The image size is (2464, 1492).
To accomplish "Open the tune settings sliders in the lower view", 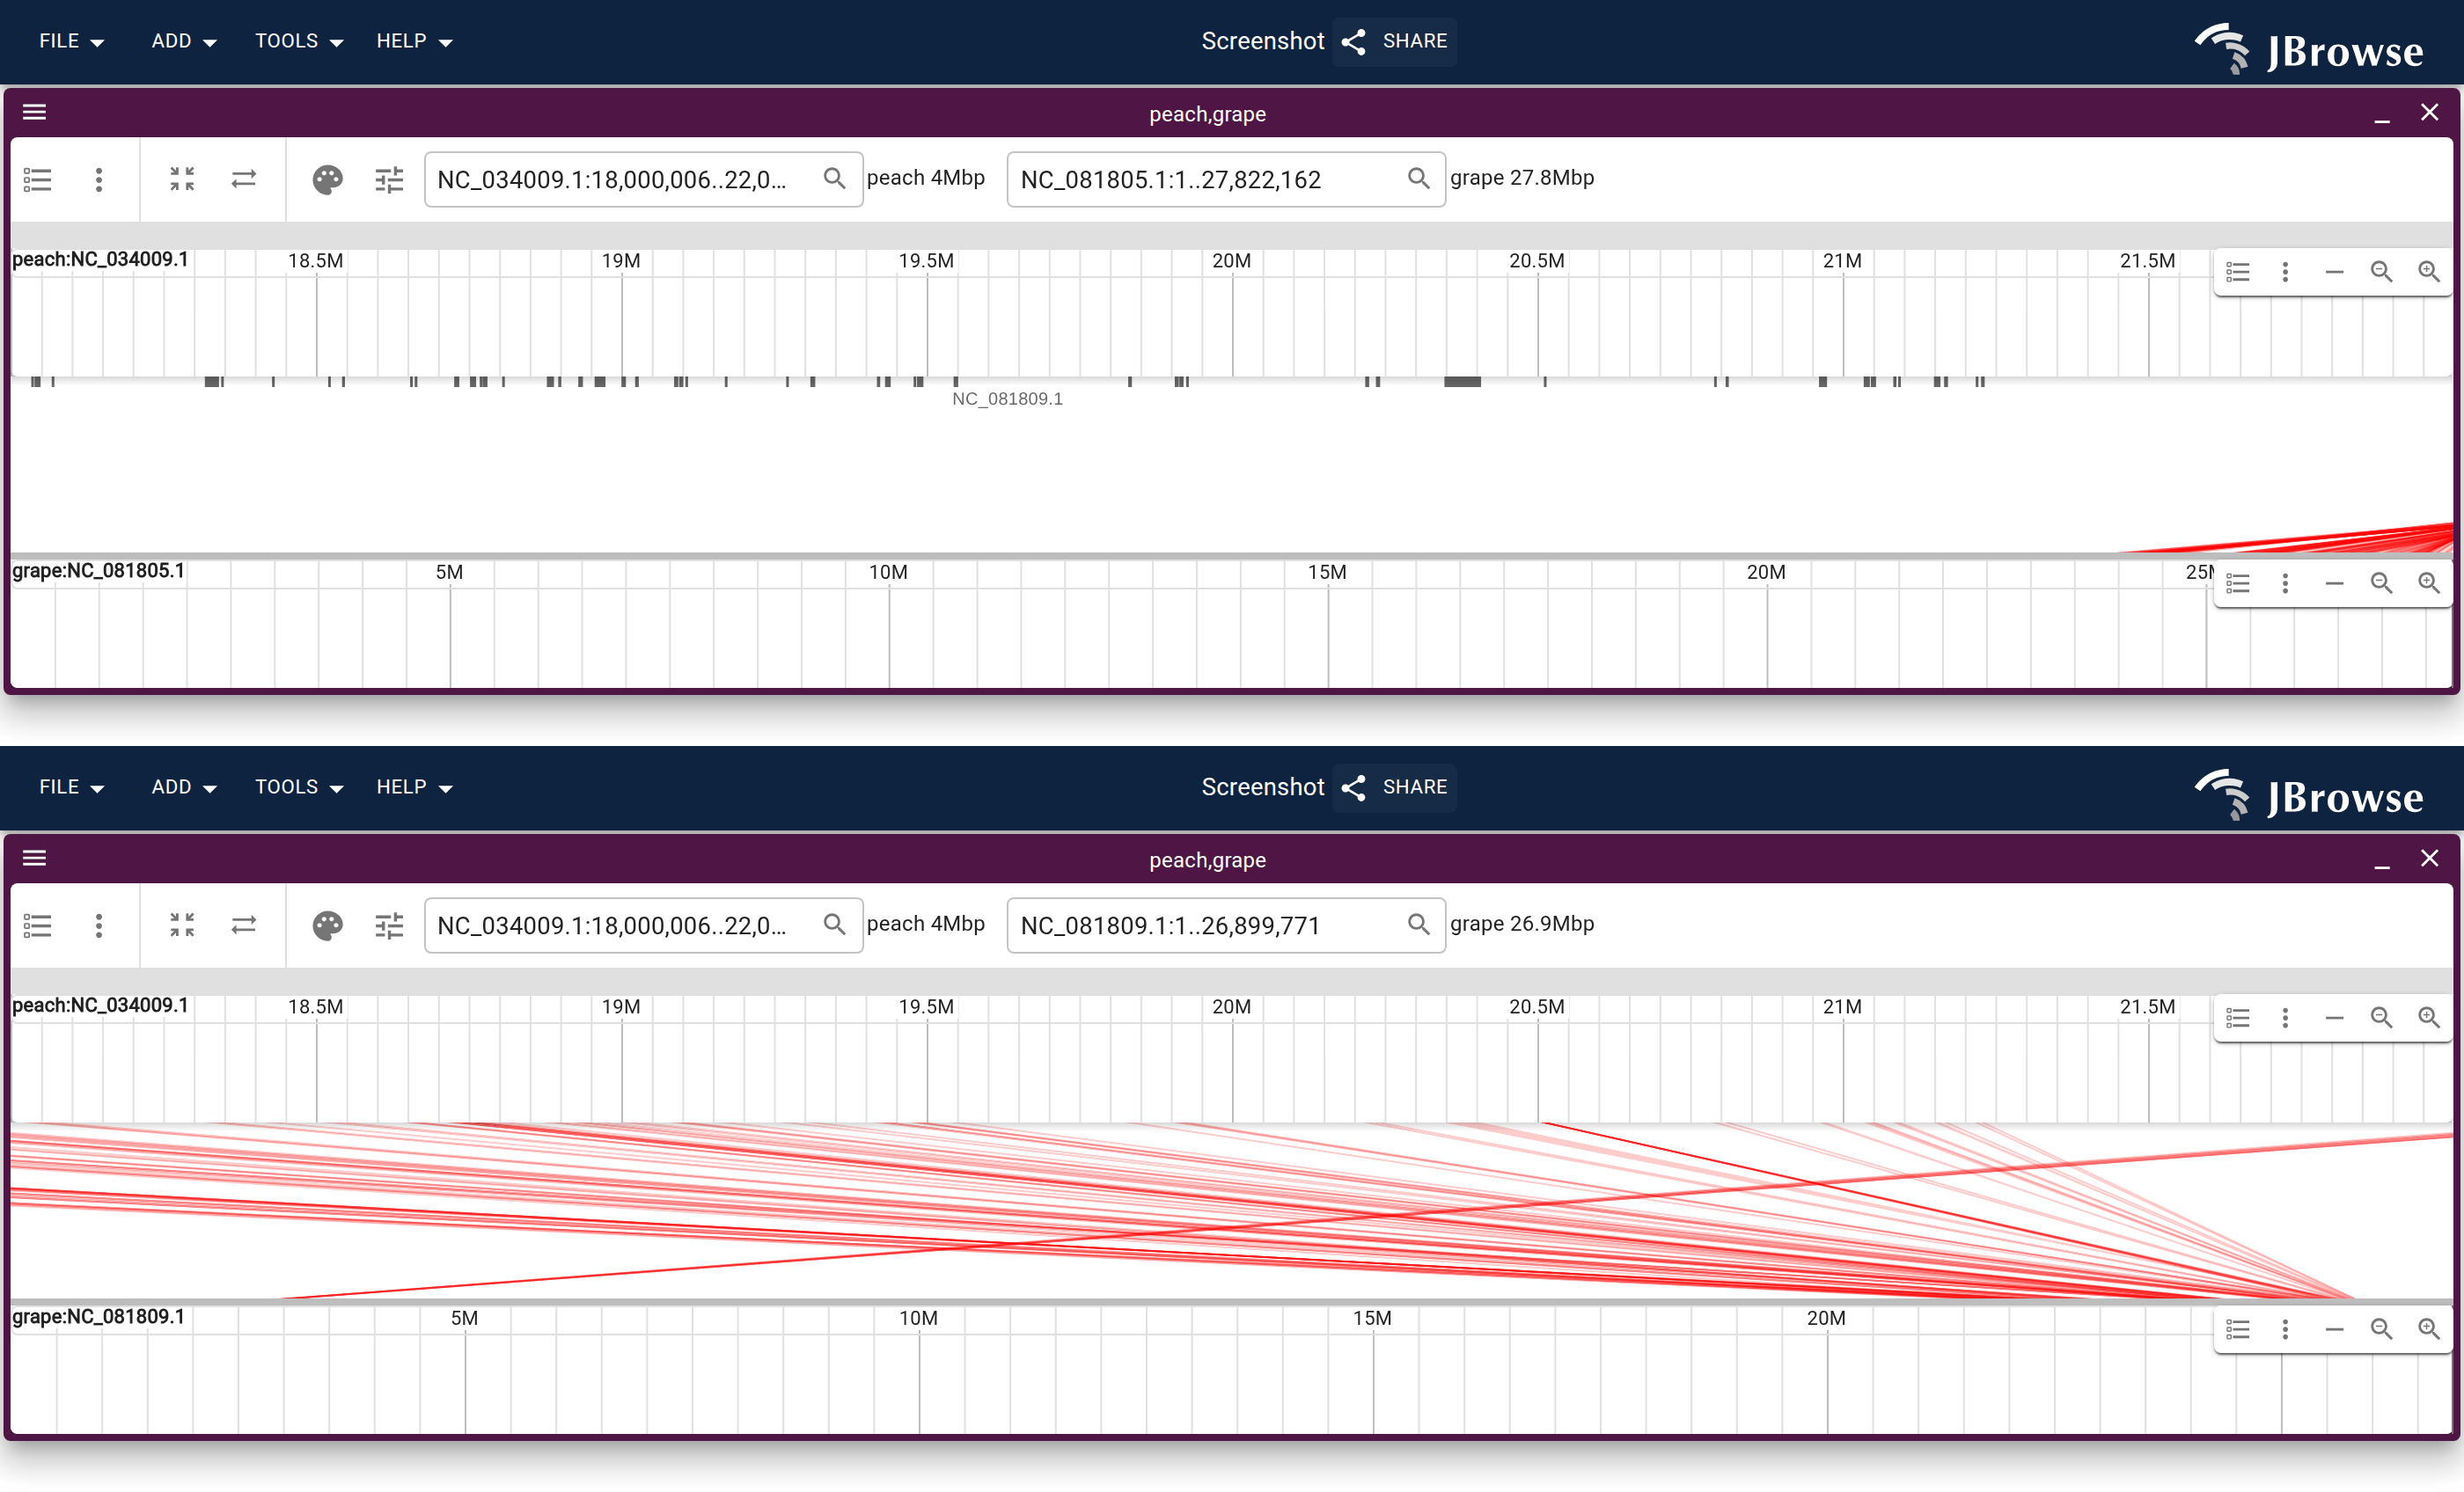I will [x=389, y=925].
